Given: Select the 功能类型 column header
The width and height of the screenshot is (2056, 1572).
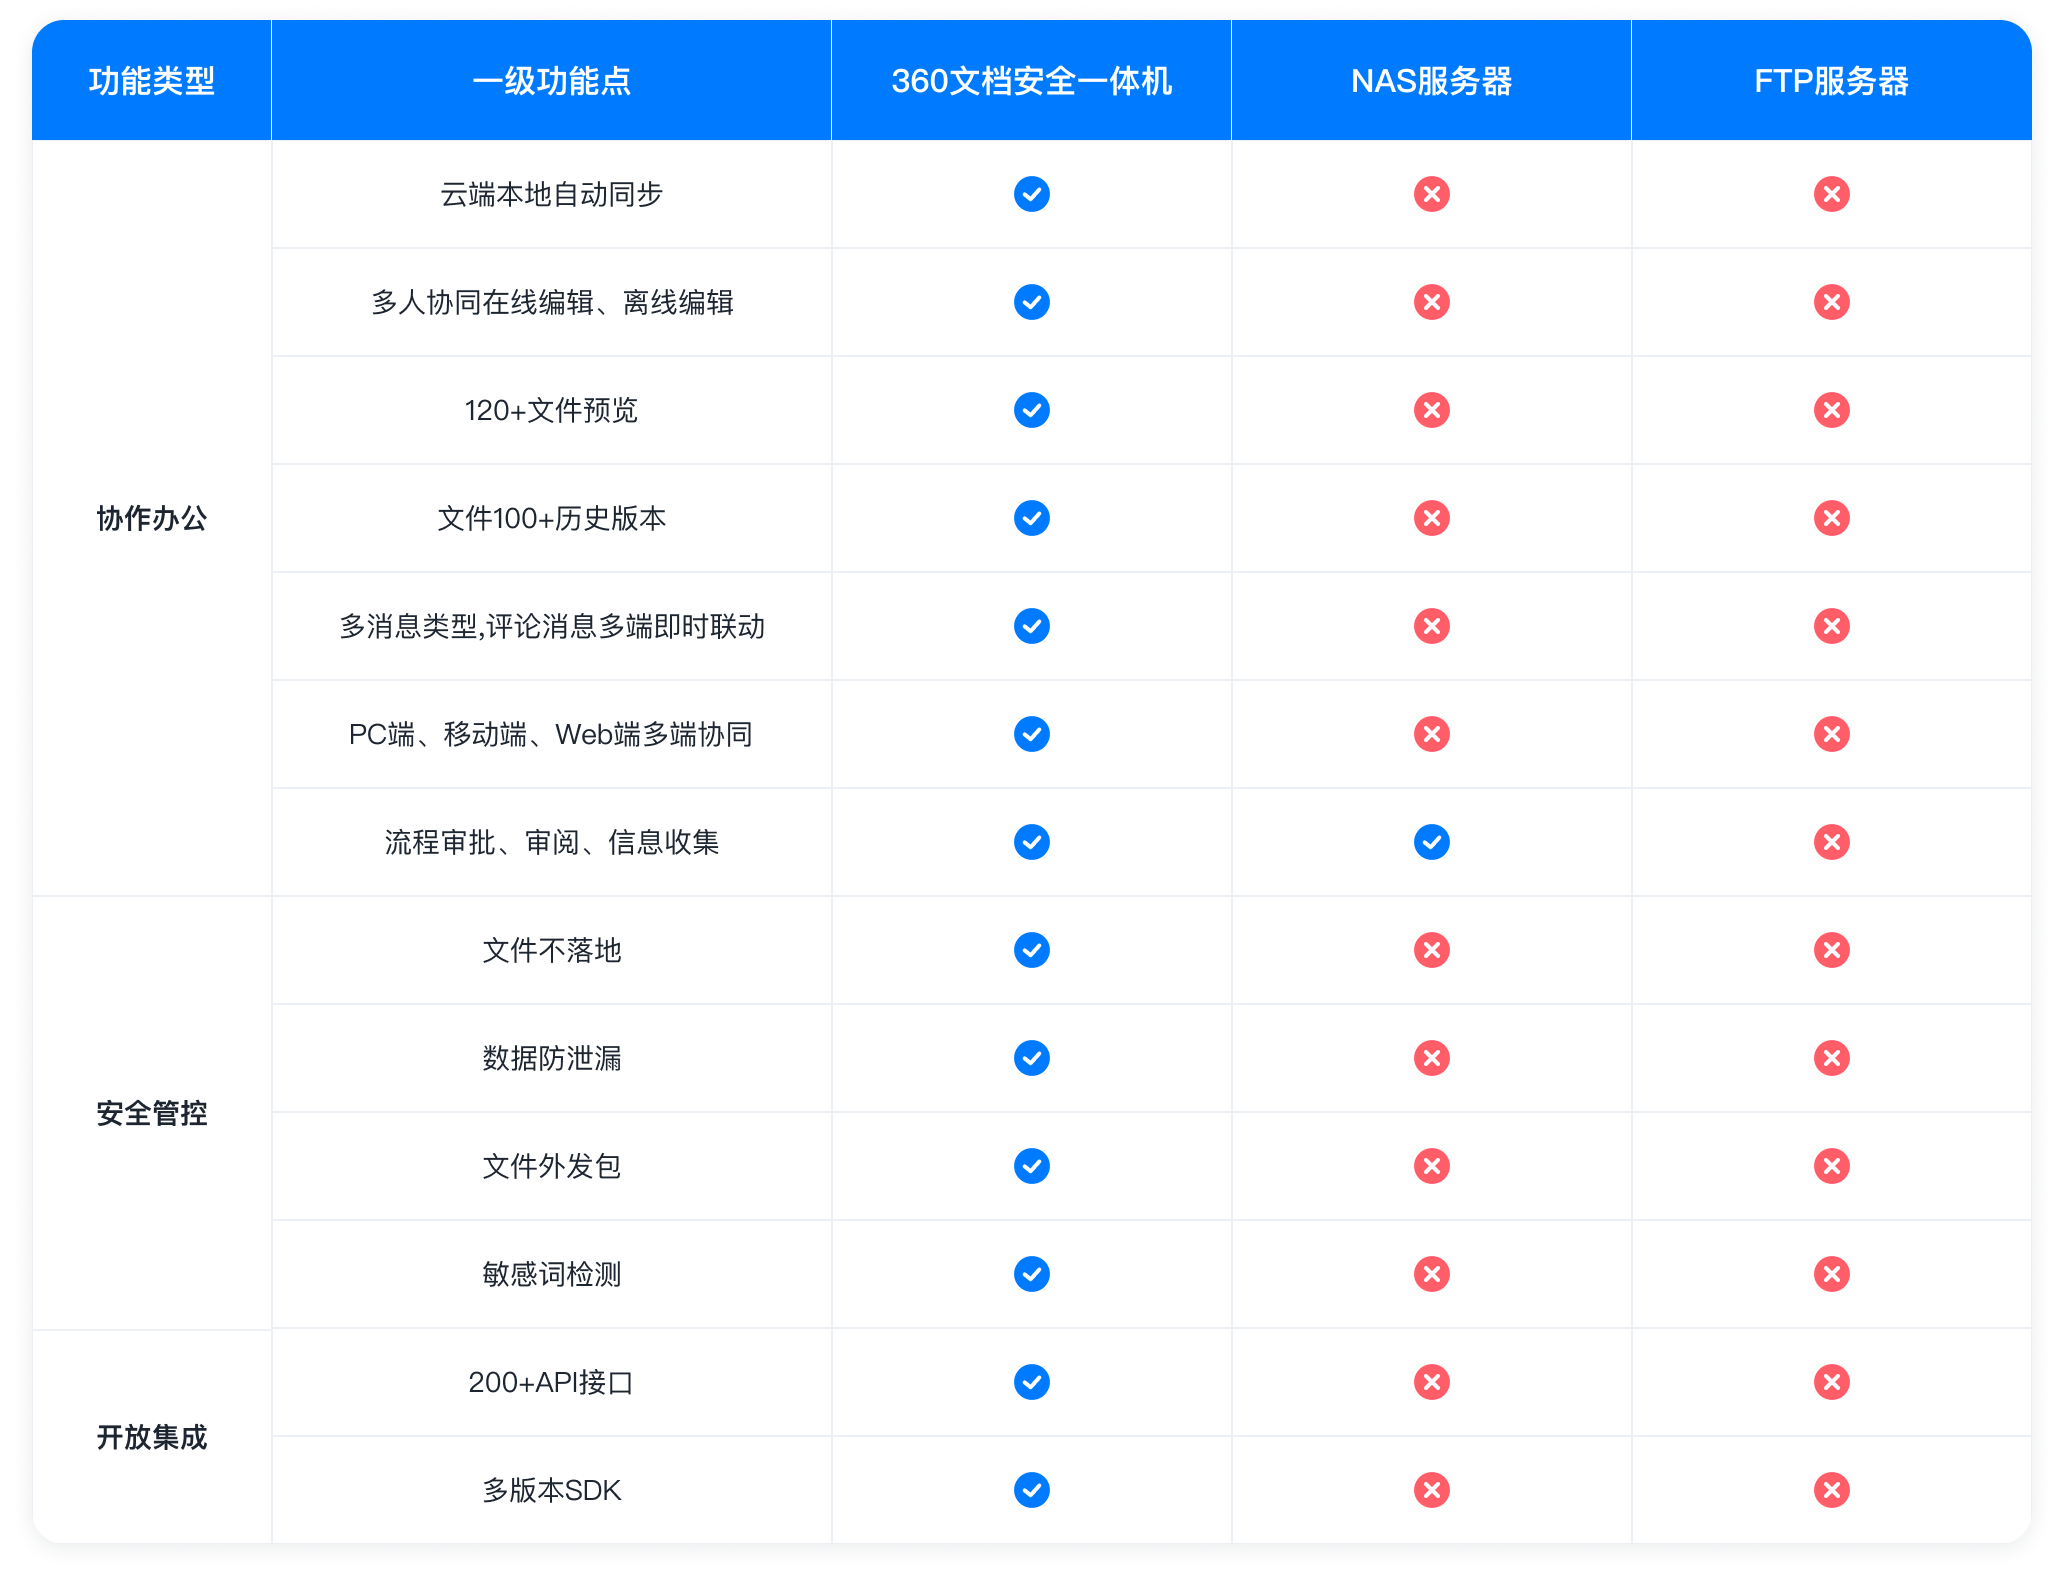Looking at the screenshot, I should pos(152,81).
